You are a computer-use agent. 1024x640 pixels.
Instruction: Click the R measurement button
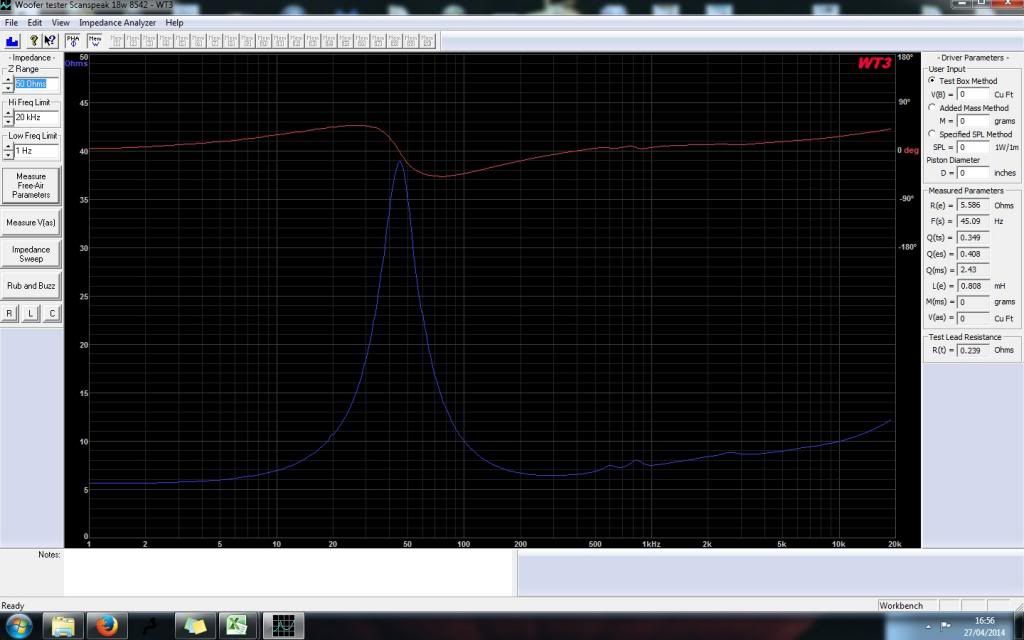click(x=9, y=313)
